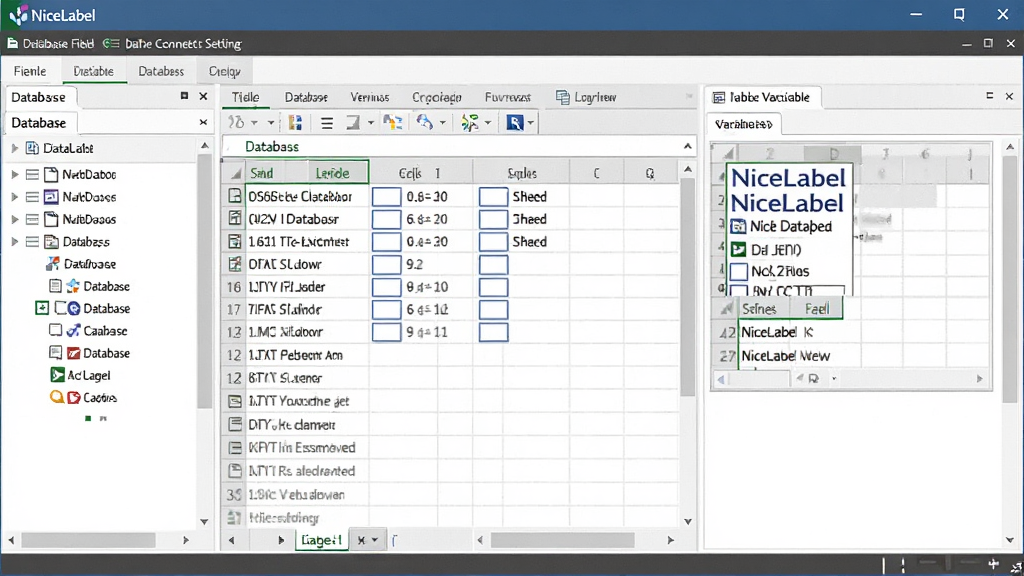
Task: Click the orange-blue connect tables toolbar icon
Action: [392, 122]
